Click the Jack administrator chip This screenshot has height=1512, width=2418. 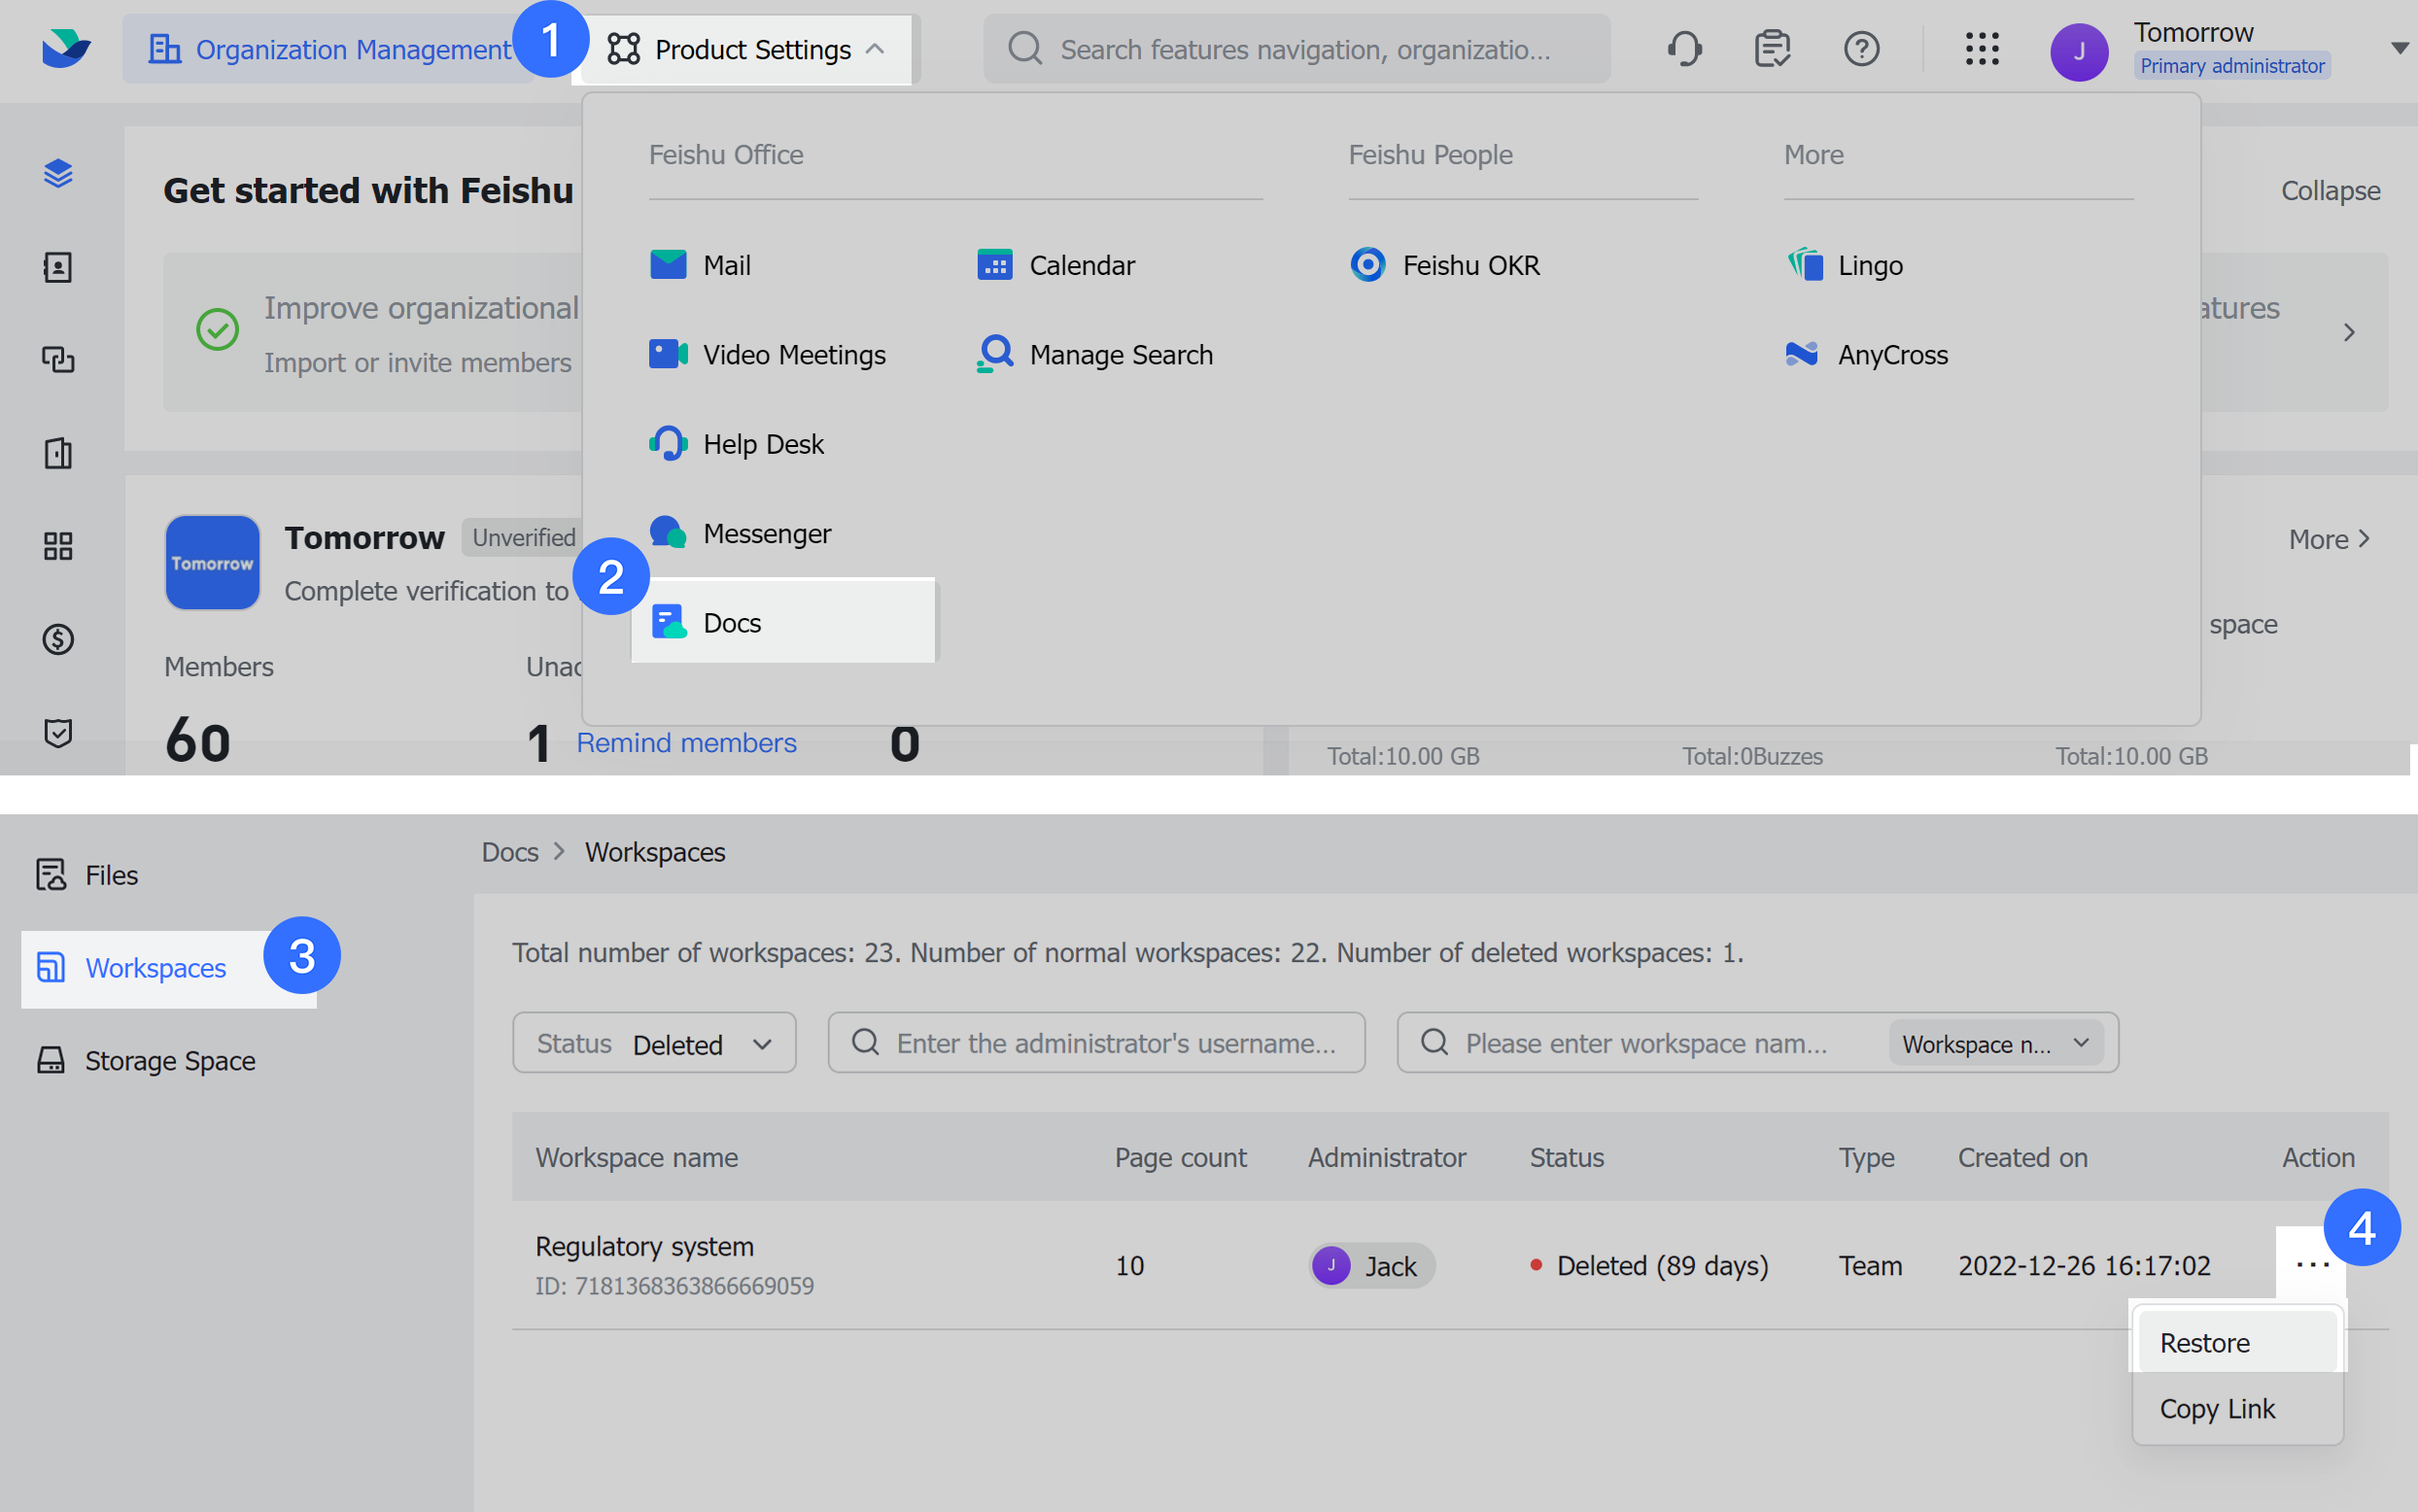[1372, 1265]
